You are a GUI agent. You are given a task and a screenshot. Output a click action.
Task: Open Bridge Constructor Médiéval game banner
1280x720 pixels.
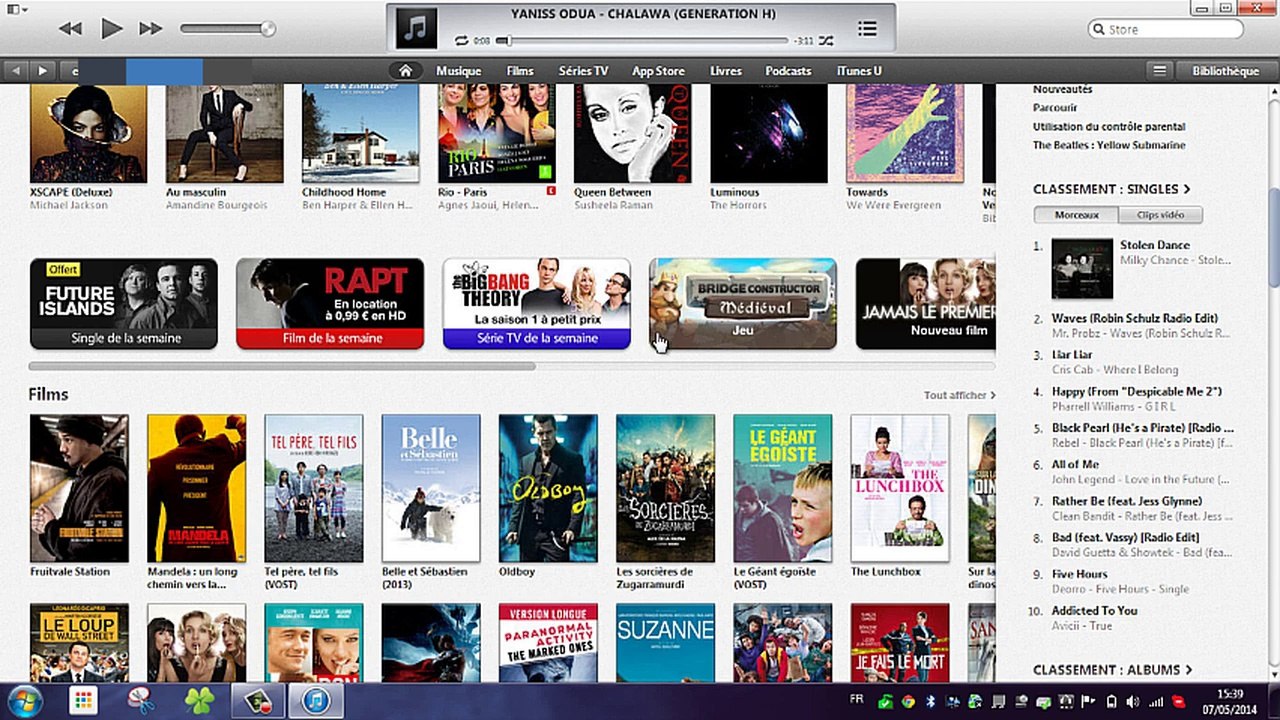coord(743,304)
